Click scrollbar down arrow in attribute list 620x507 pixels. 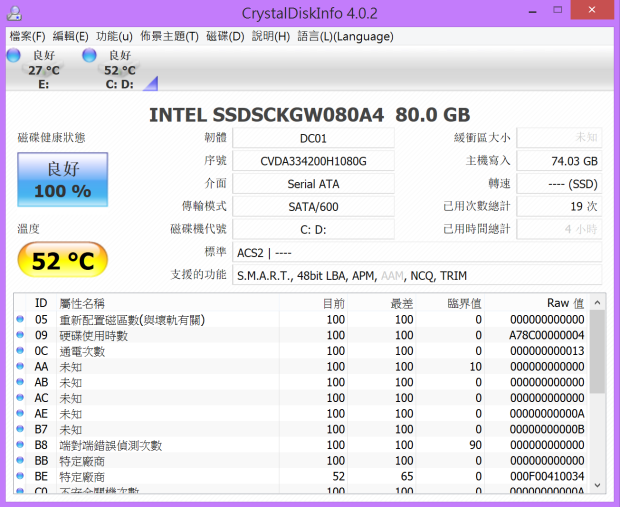click(597, 485)
